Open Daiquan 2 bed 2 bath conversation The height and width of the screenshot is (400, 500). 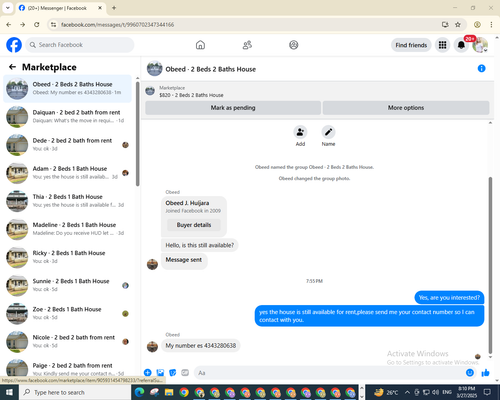click(68, 117)
